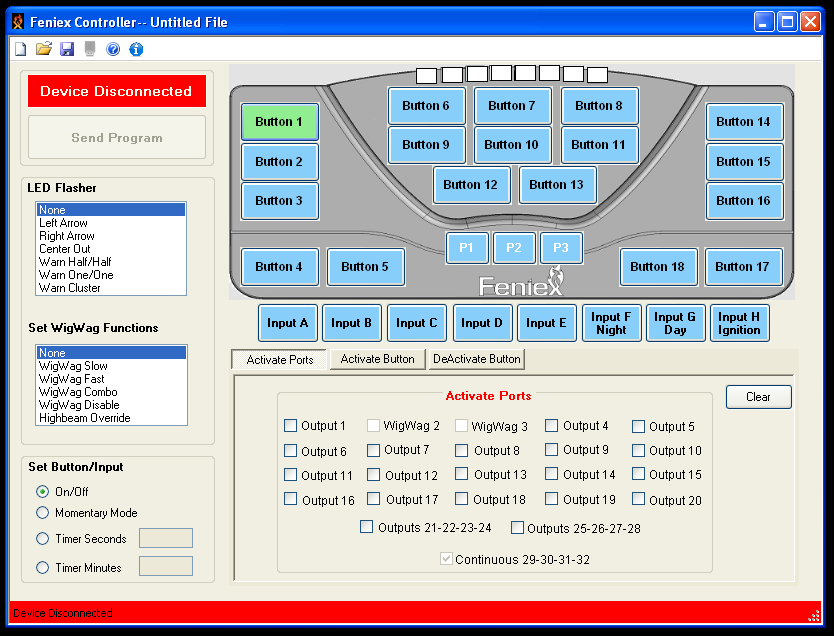Choose WigWag Fast function
Image resolution: width=834 pixels, height=636 pixels.
click(111, 379)
